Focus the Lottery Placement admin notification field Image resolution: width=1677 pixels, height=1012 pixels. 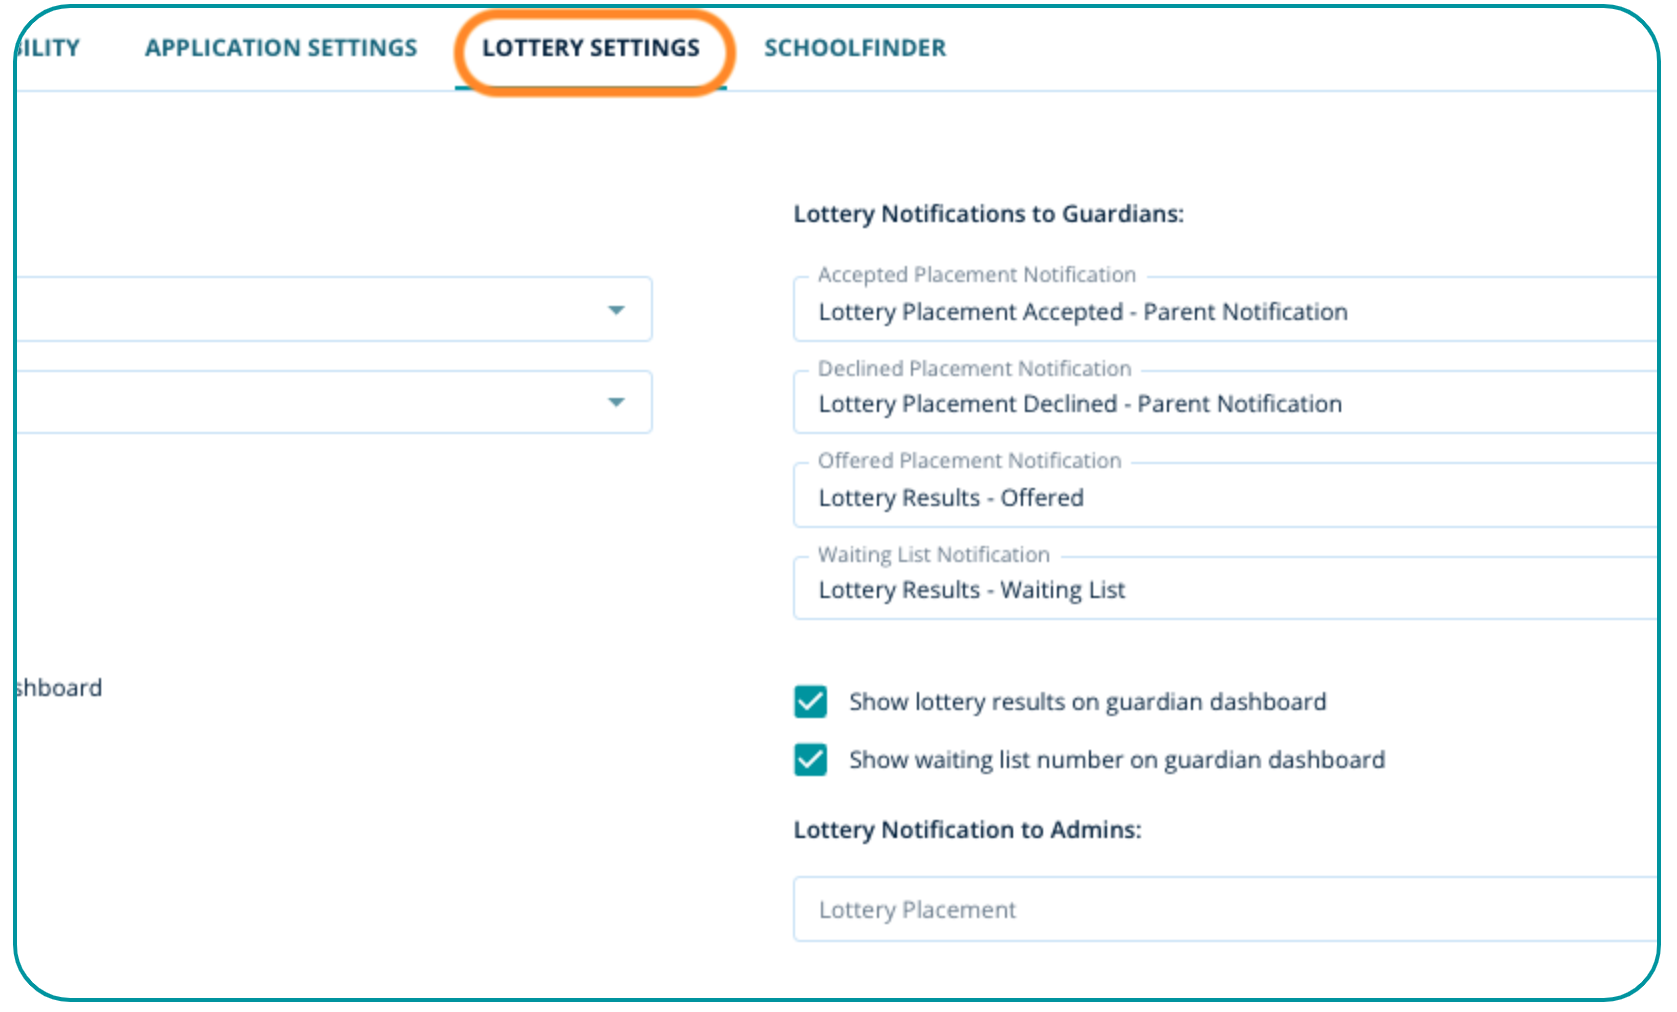1200,910
